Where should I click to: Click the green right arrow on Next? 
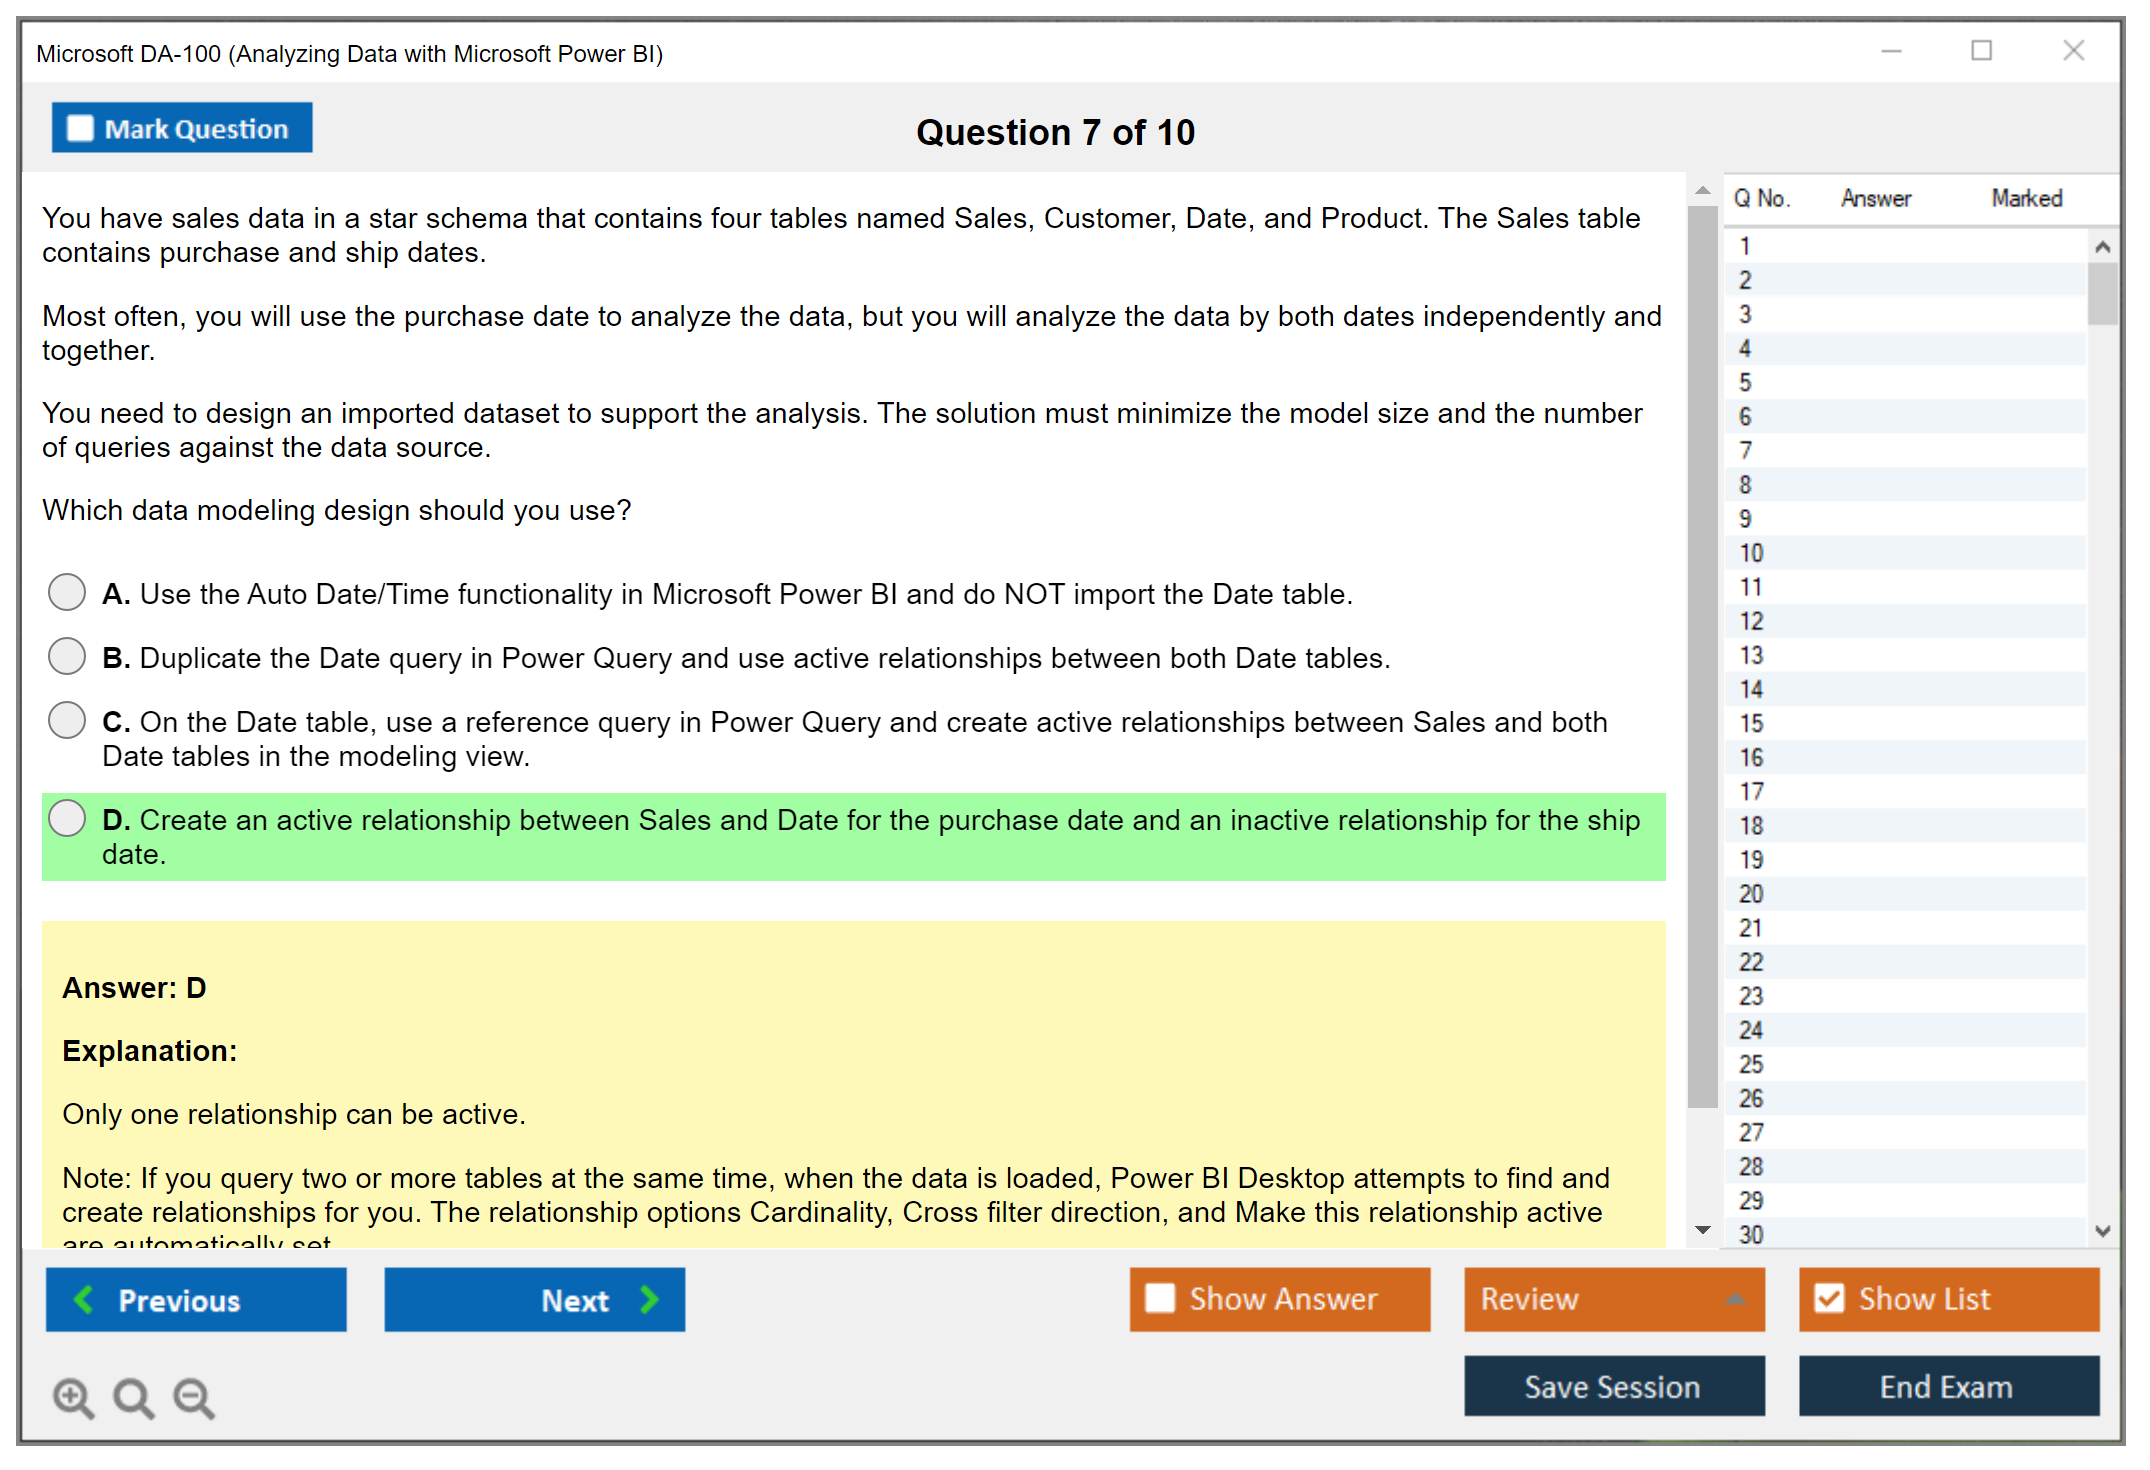point(649,1299)
